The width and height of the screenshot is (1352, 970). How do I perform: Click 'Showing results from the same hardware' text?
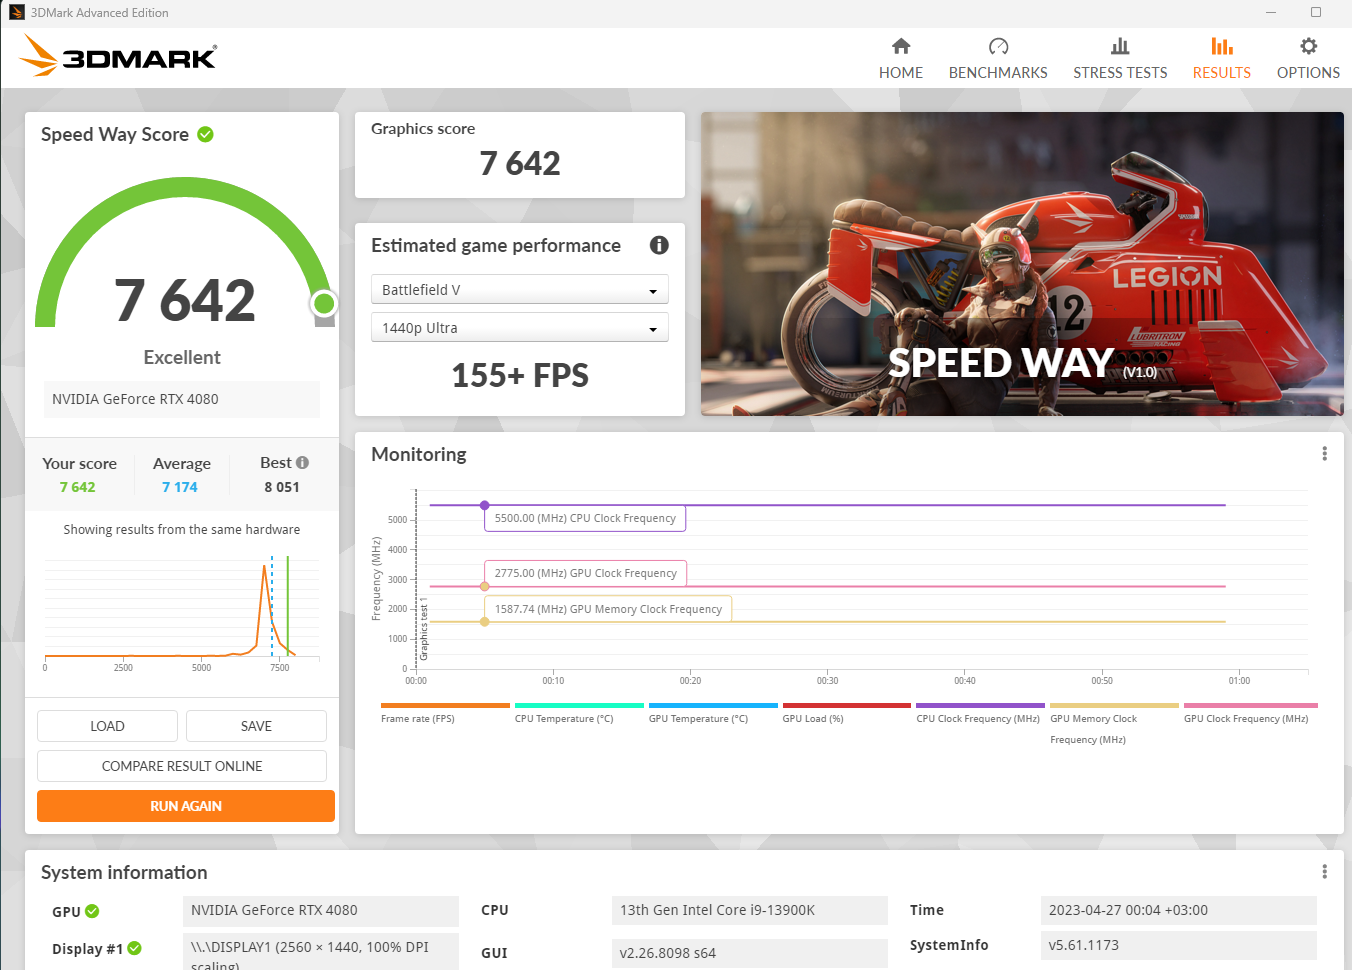click(x=182, y=530)
